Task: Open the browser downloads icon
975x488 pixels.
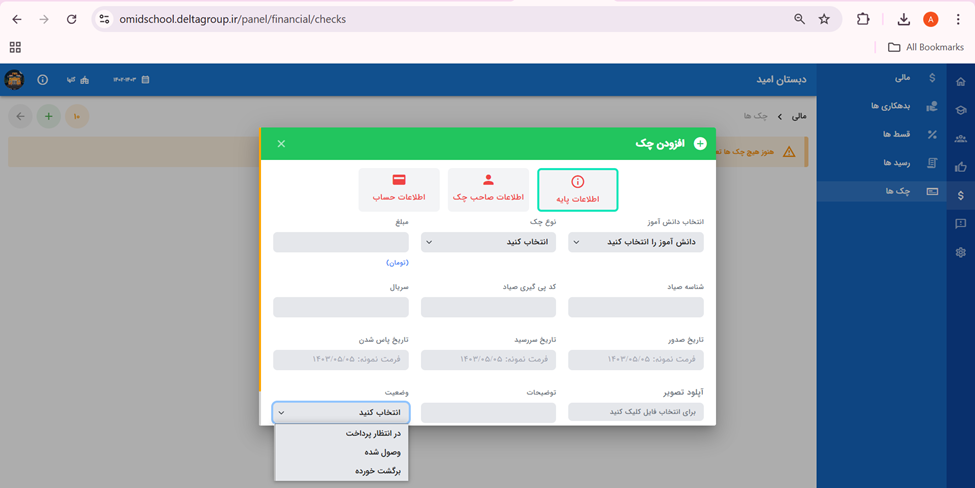Action: [903, 19]
